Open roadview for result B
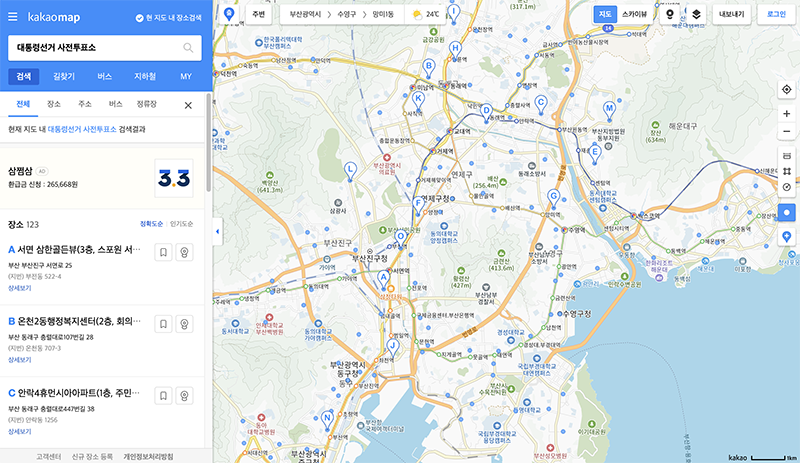The height and width of the screenshot is (463, 800). pyautogui.click(x=184, y=324)
